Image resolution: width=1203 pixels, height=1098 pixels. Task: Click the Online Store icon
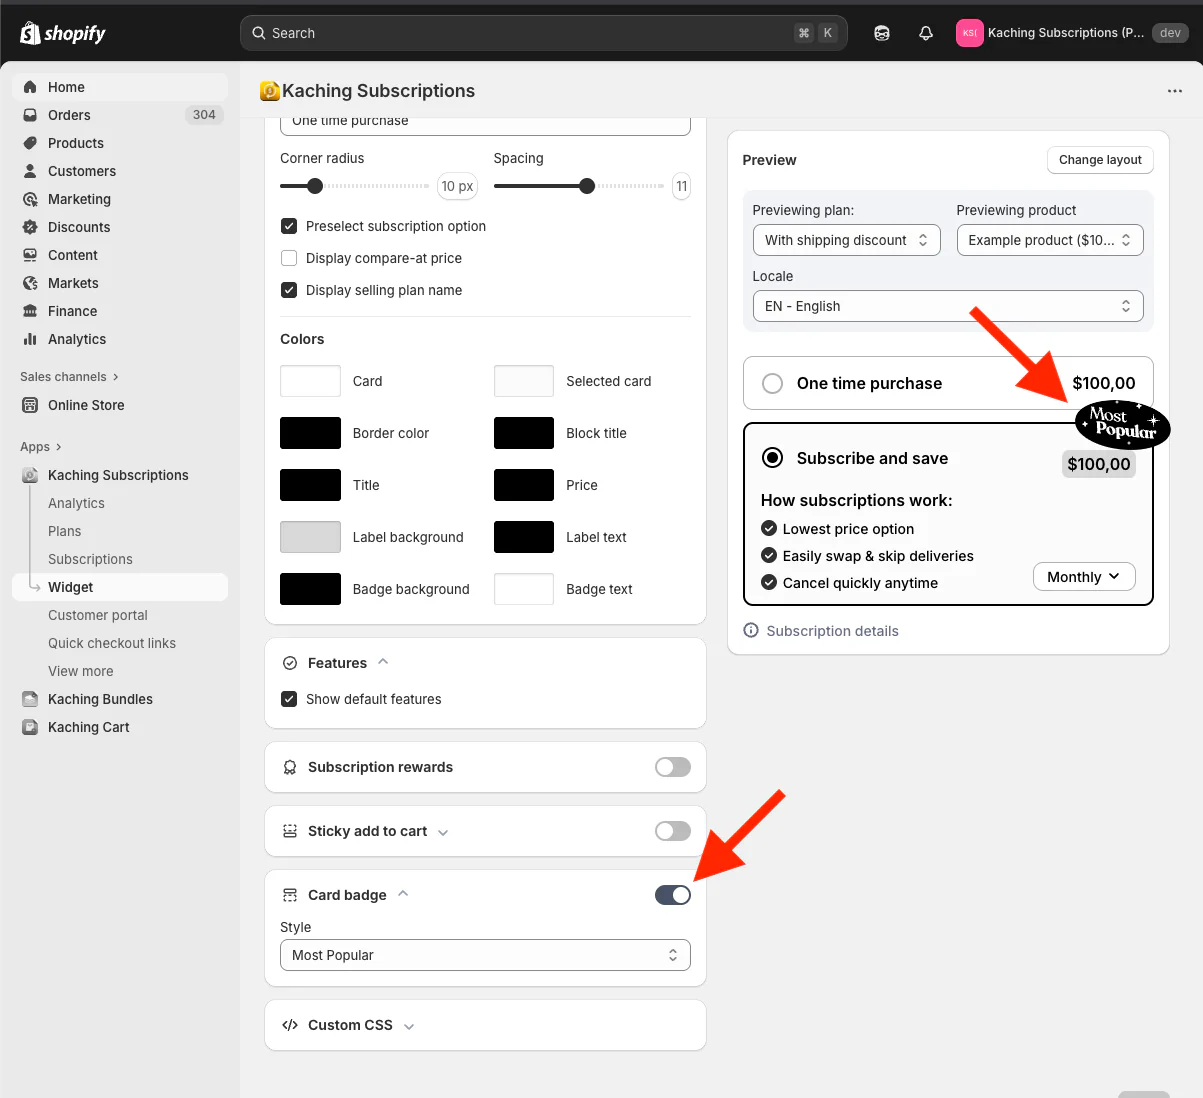(30, 405)
